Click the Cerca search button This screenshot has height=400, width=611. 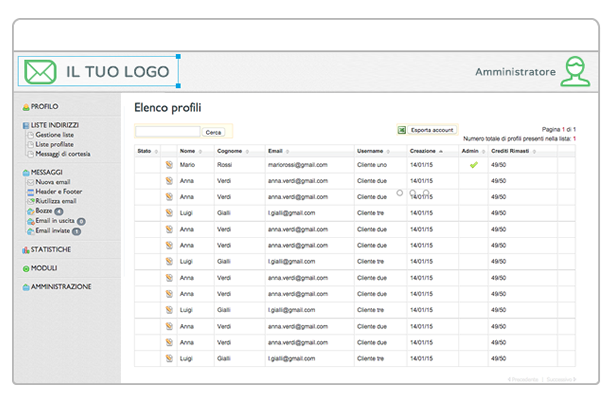[x=213, y=132]
